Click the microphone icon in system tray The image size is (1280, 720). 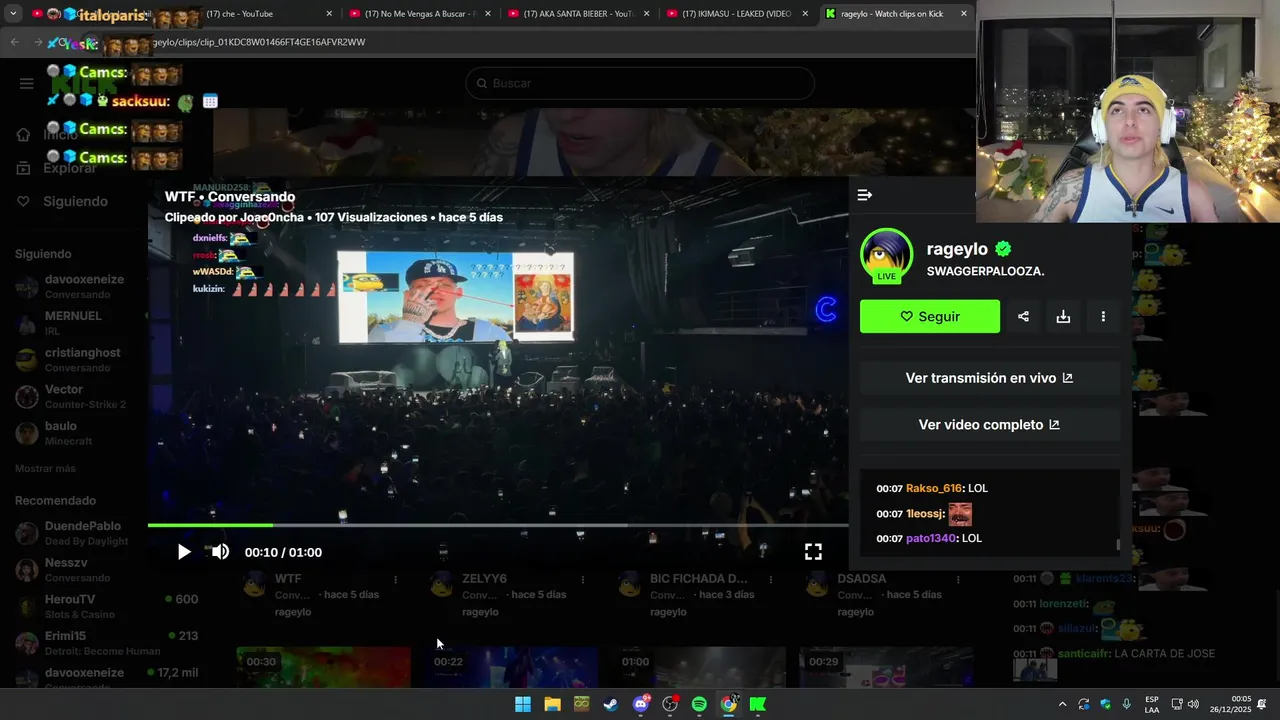pos(1127,704)
